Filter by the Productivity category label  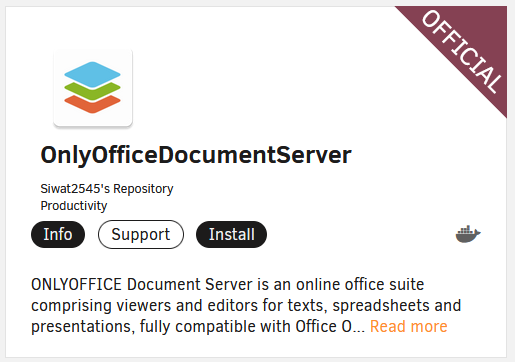pyautogui.click(x=74, y=206)
